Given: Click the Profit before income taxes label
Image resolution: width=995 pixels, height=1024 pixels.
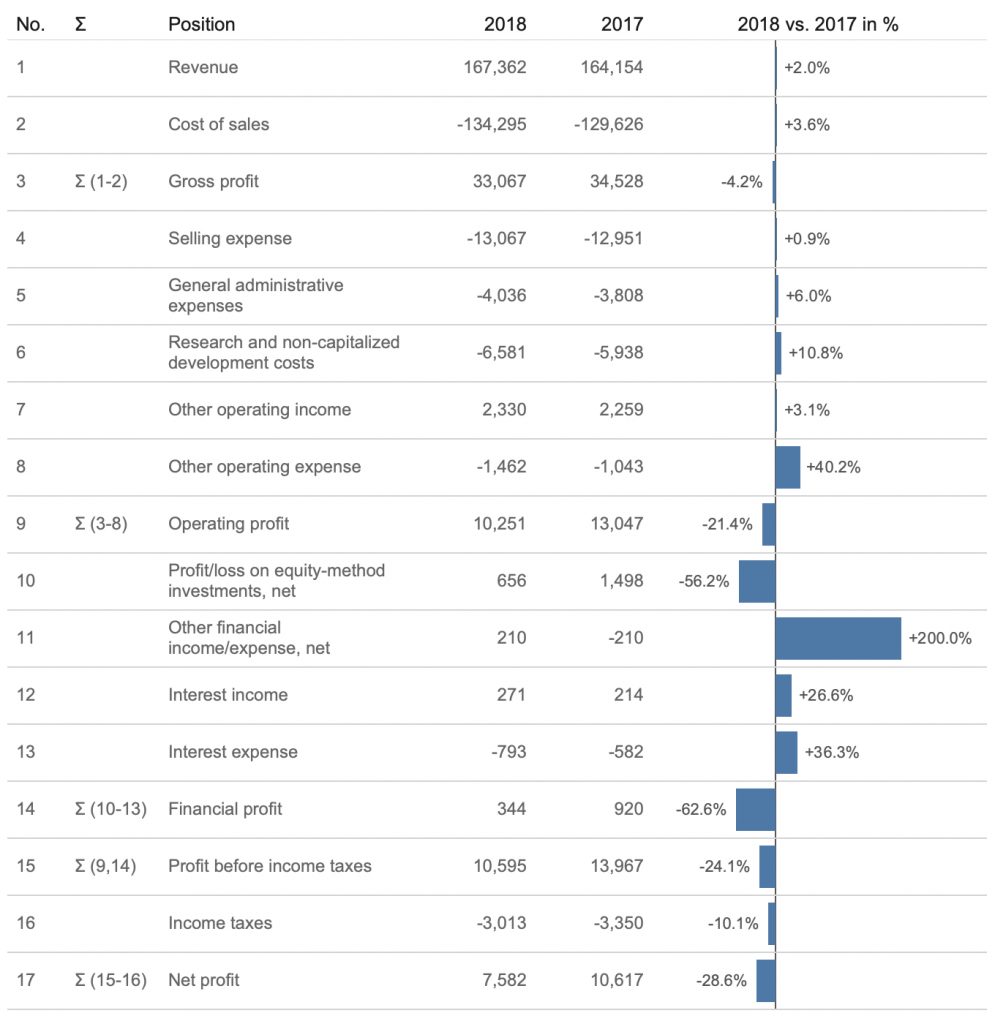Looking at the screenshot, I should click(x=270, y=866).
